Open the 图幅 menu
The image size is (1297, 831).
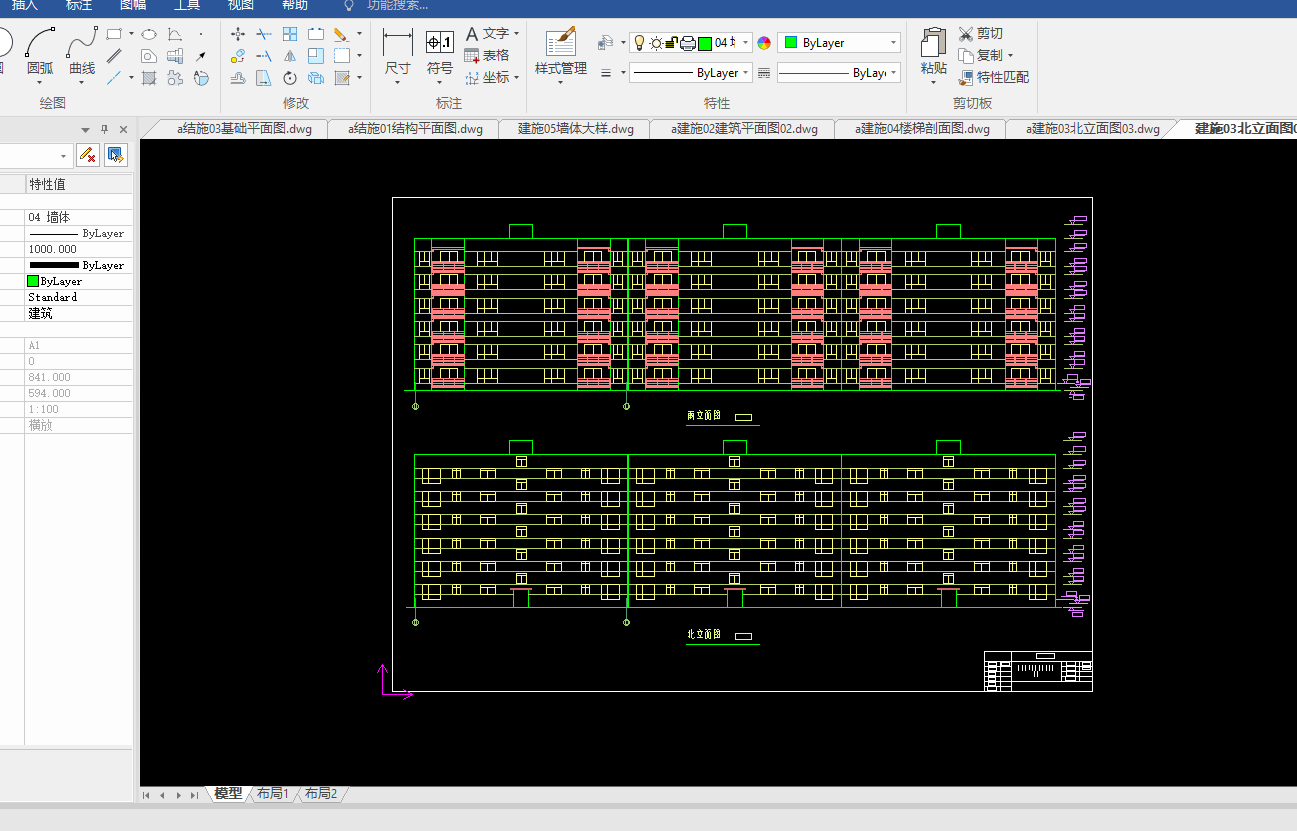(133, 5)
